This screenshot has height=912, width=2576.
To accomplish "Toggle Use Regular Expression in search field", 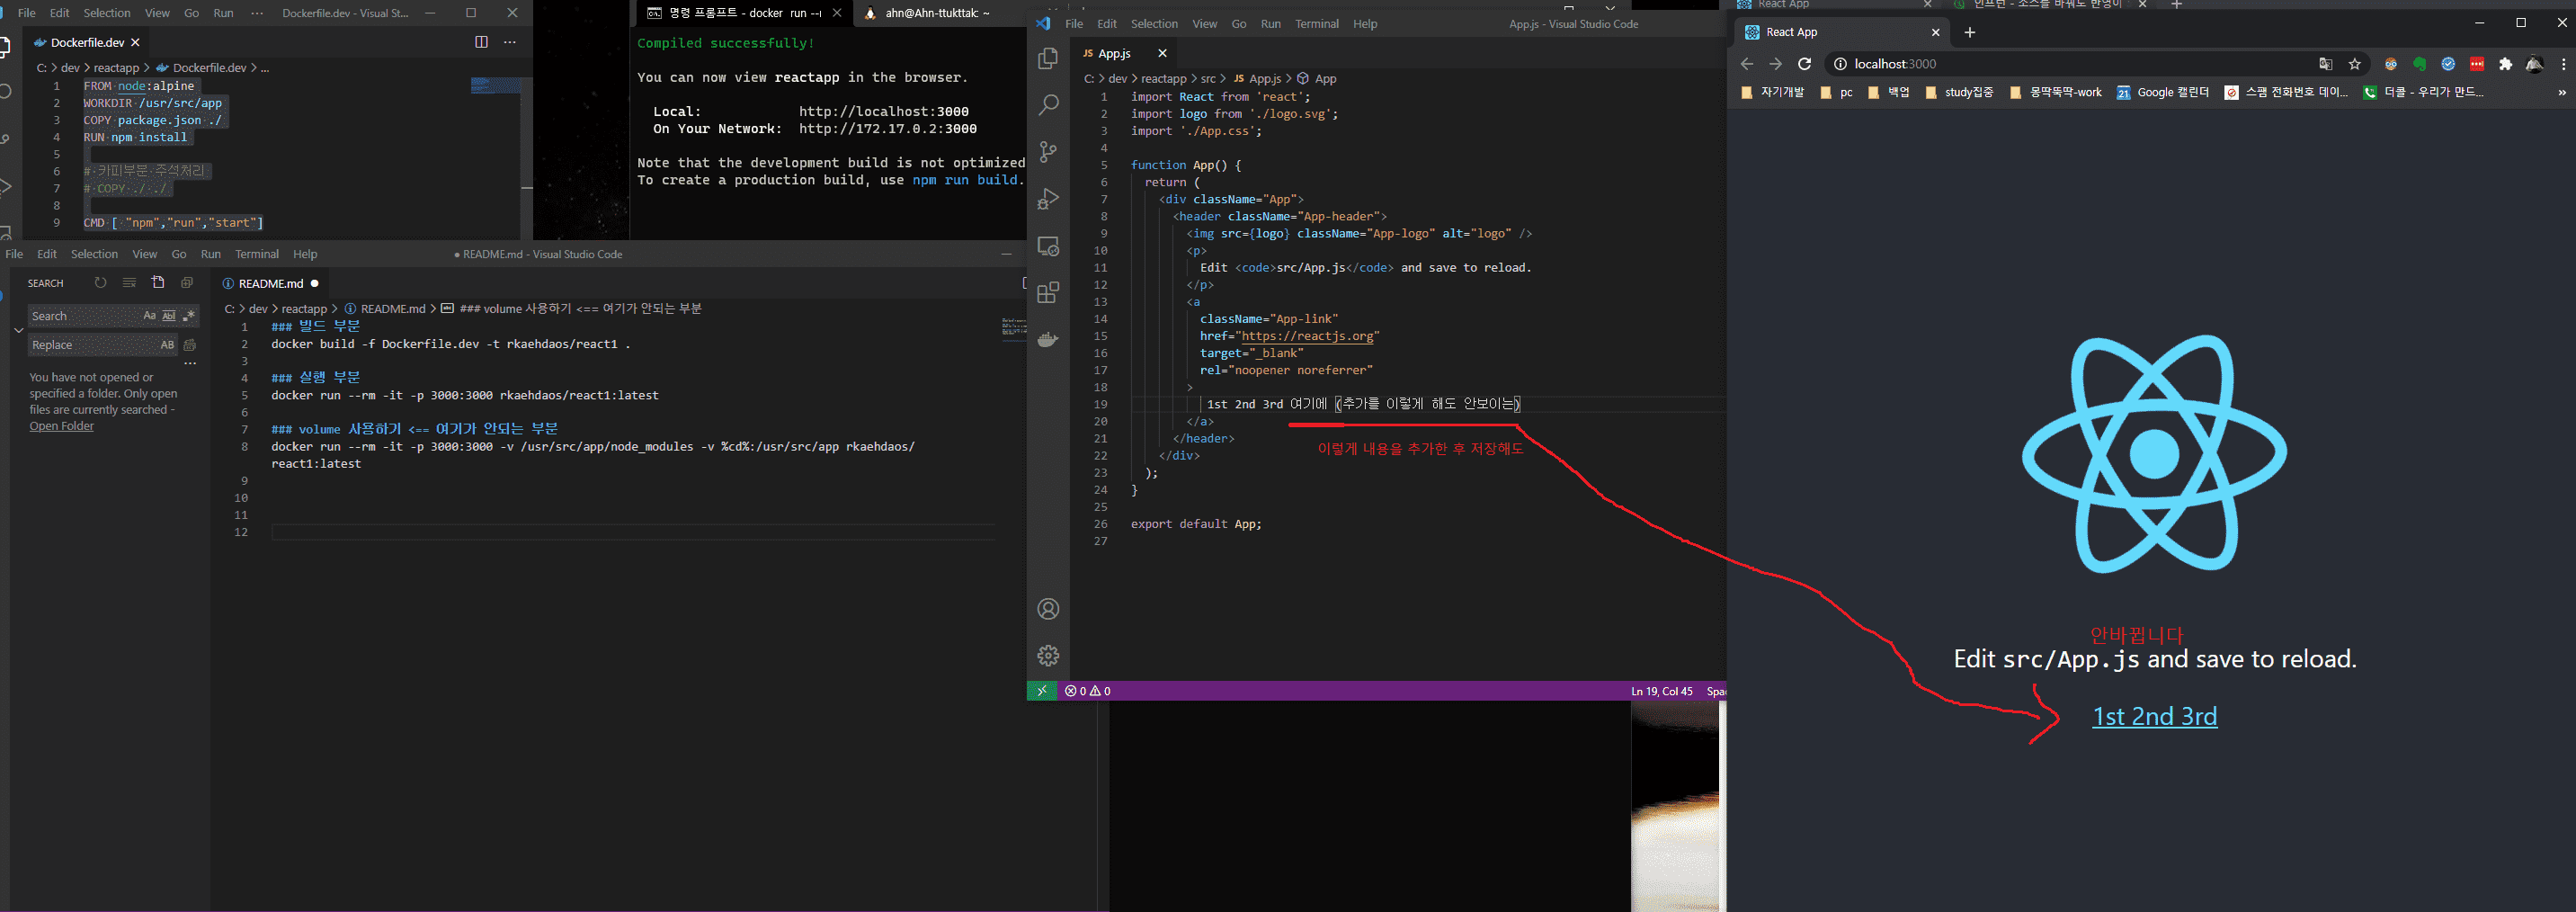I will (189, 316).
